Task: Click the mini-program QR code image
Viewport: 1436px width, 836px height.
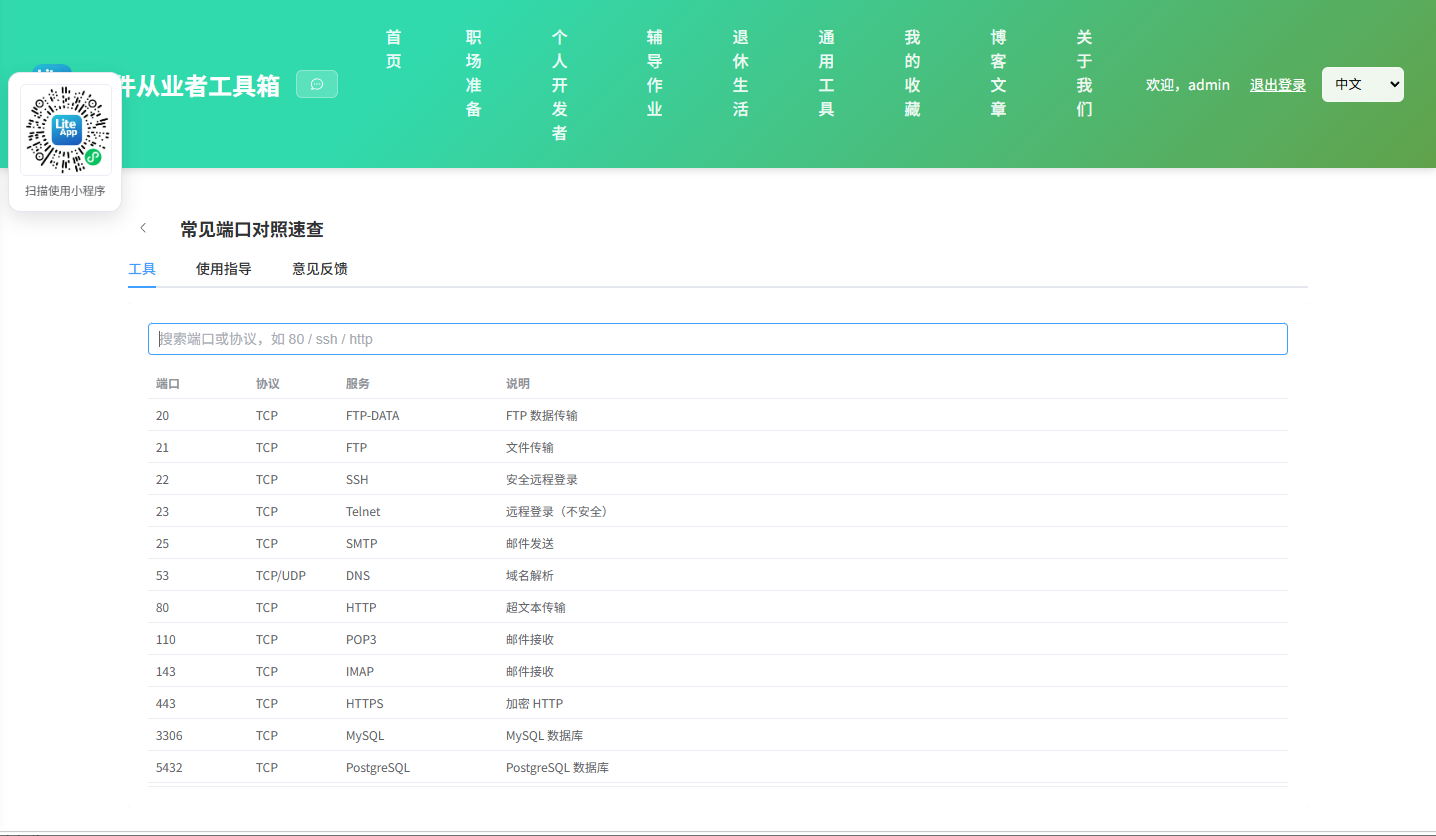Action: click(x=65, y=130)
